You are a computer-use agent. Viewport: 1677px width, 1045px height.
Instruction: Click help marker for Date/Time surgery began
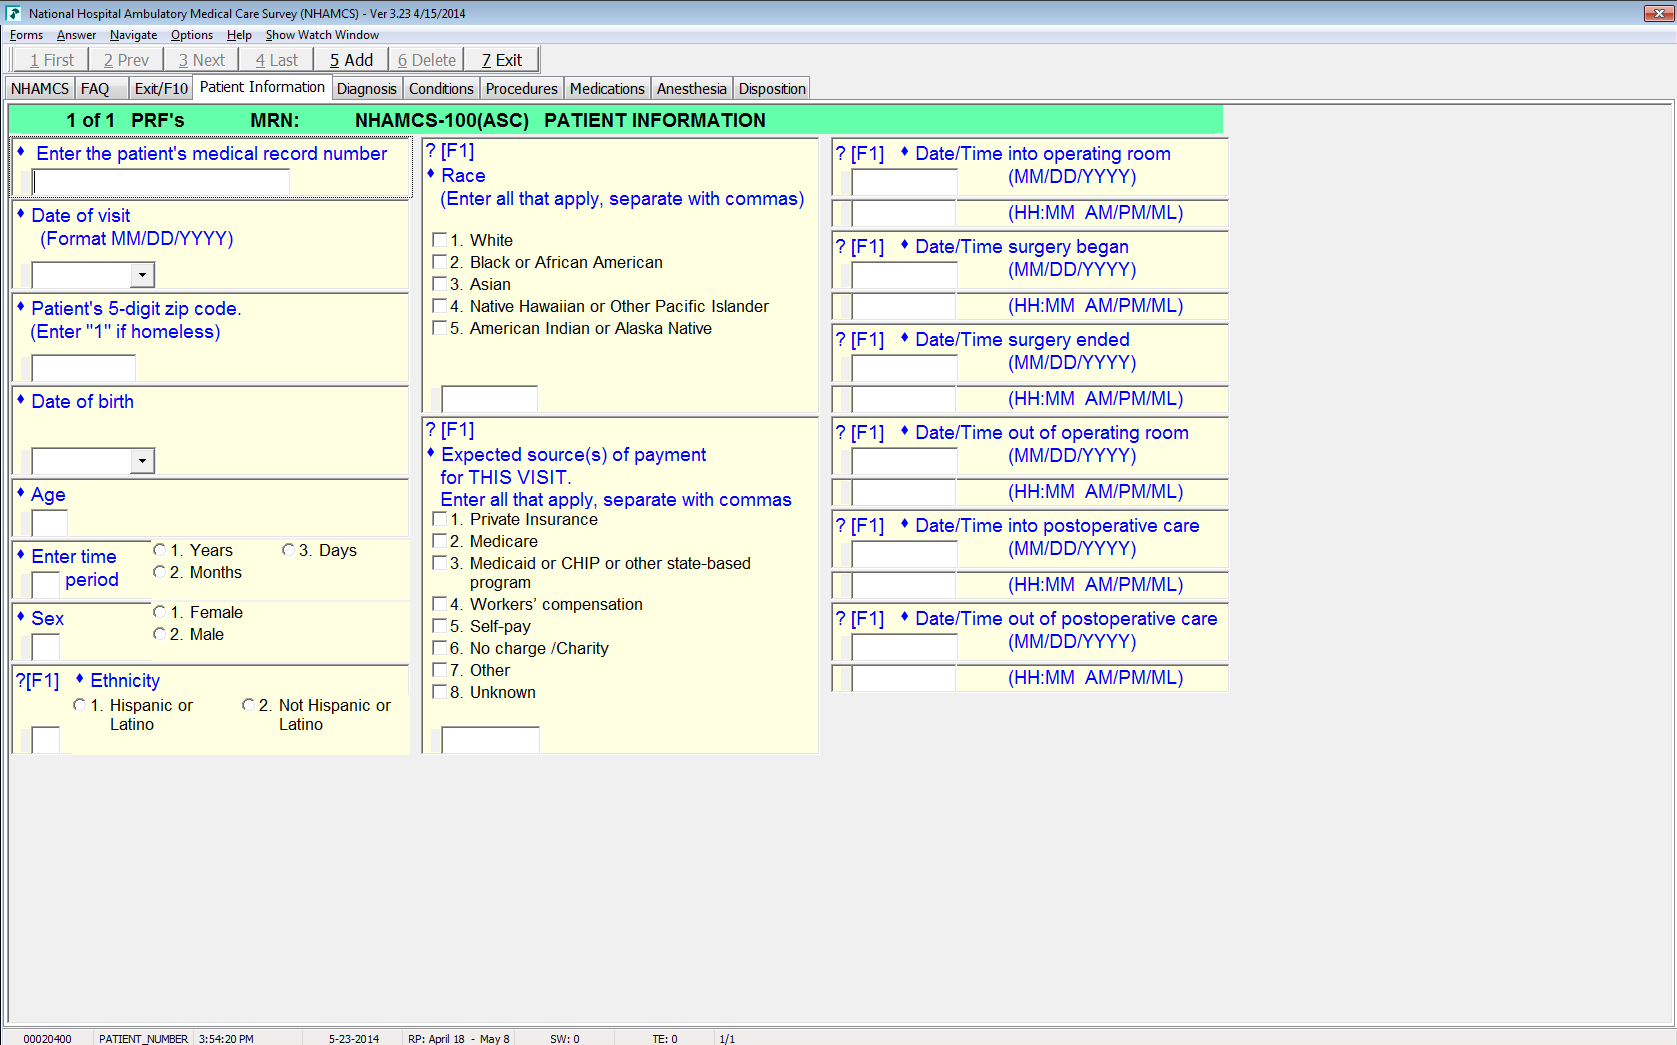(x=859, y=247)
